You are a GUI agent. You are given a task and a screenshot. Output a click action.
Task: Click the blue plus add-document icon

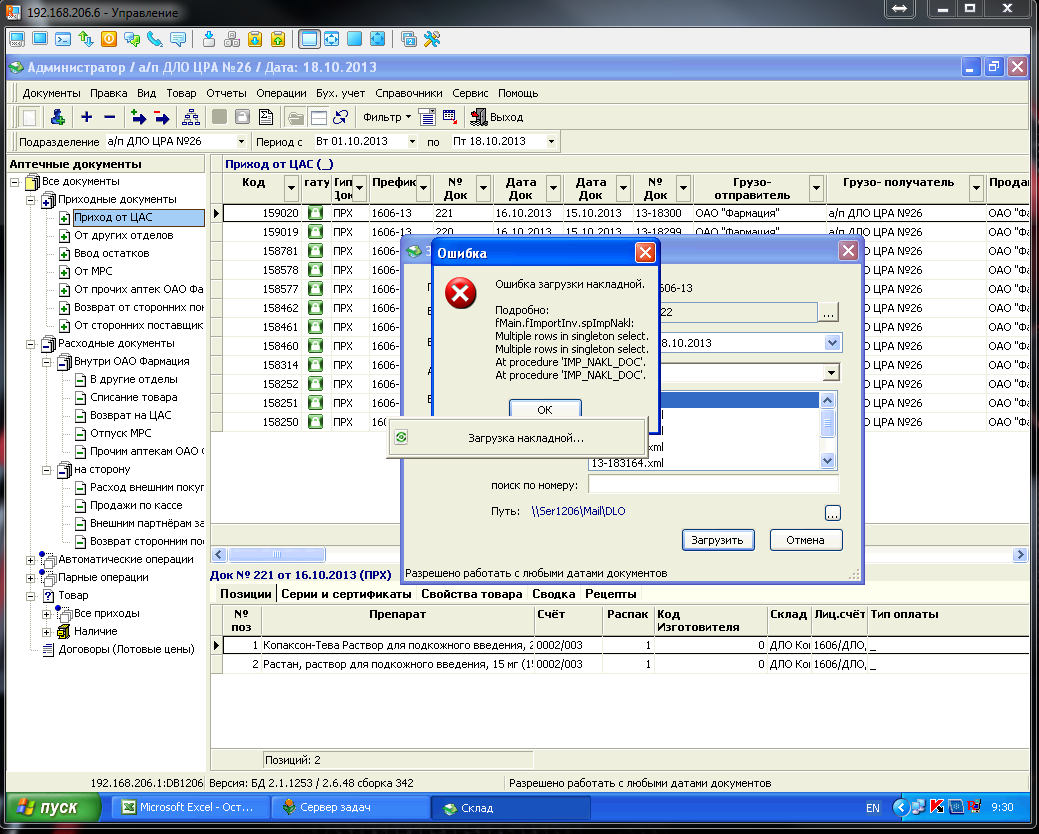pos(87,117)
